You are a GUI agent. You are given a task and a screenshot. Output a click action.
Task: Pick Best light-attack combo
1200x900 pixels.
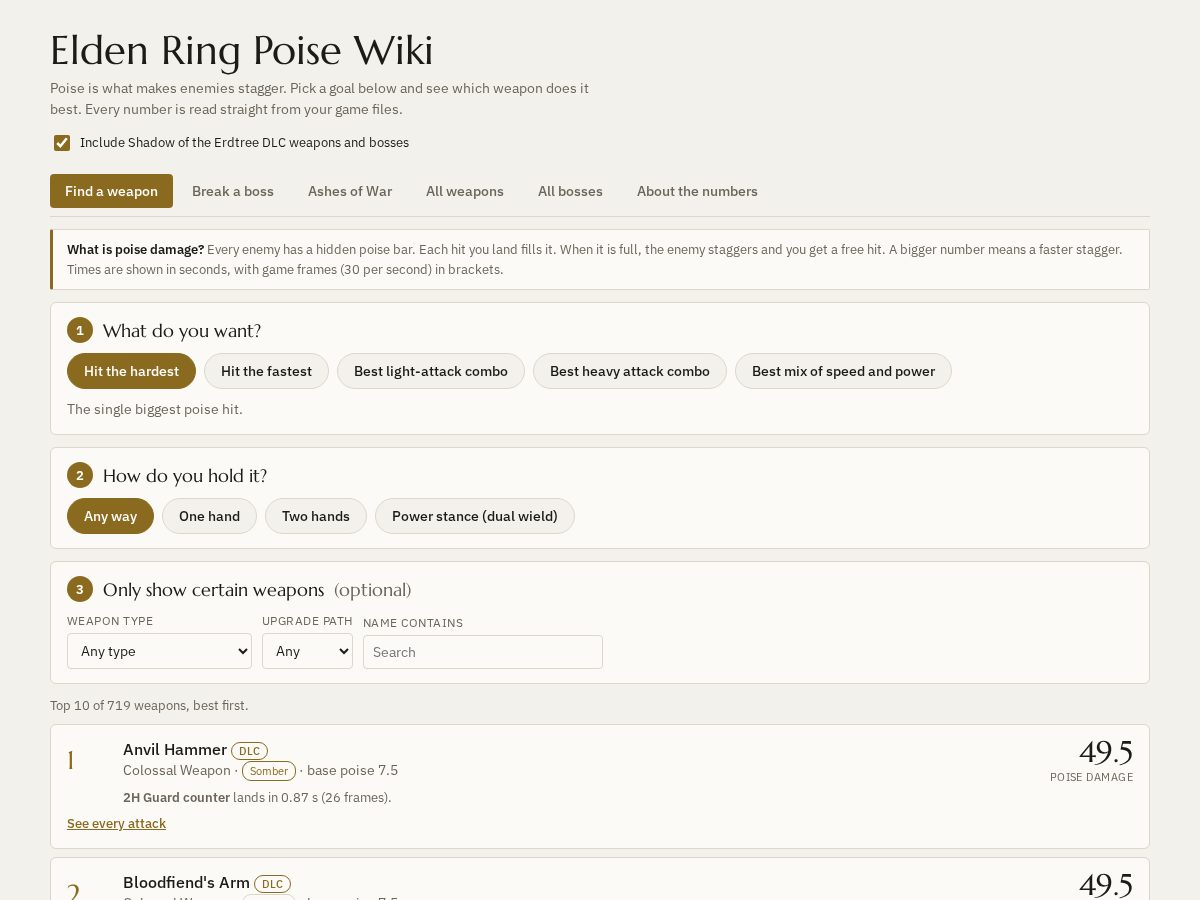tap(431, 371)
